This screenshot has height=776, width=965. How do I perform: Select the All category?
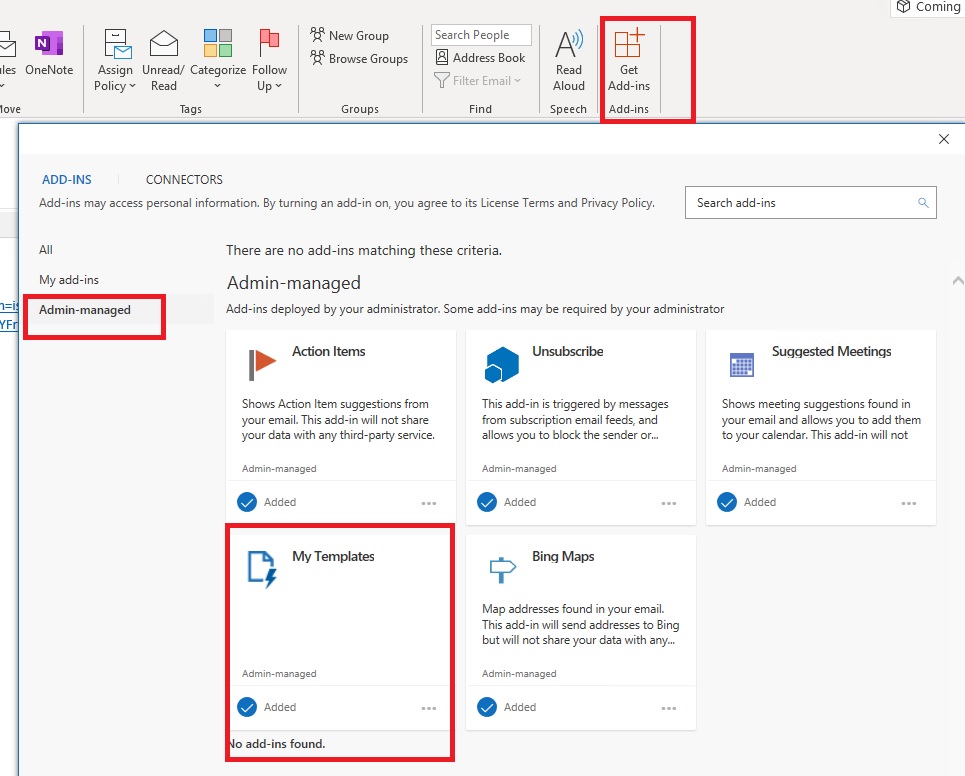tap(46, 250)
